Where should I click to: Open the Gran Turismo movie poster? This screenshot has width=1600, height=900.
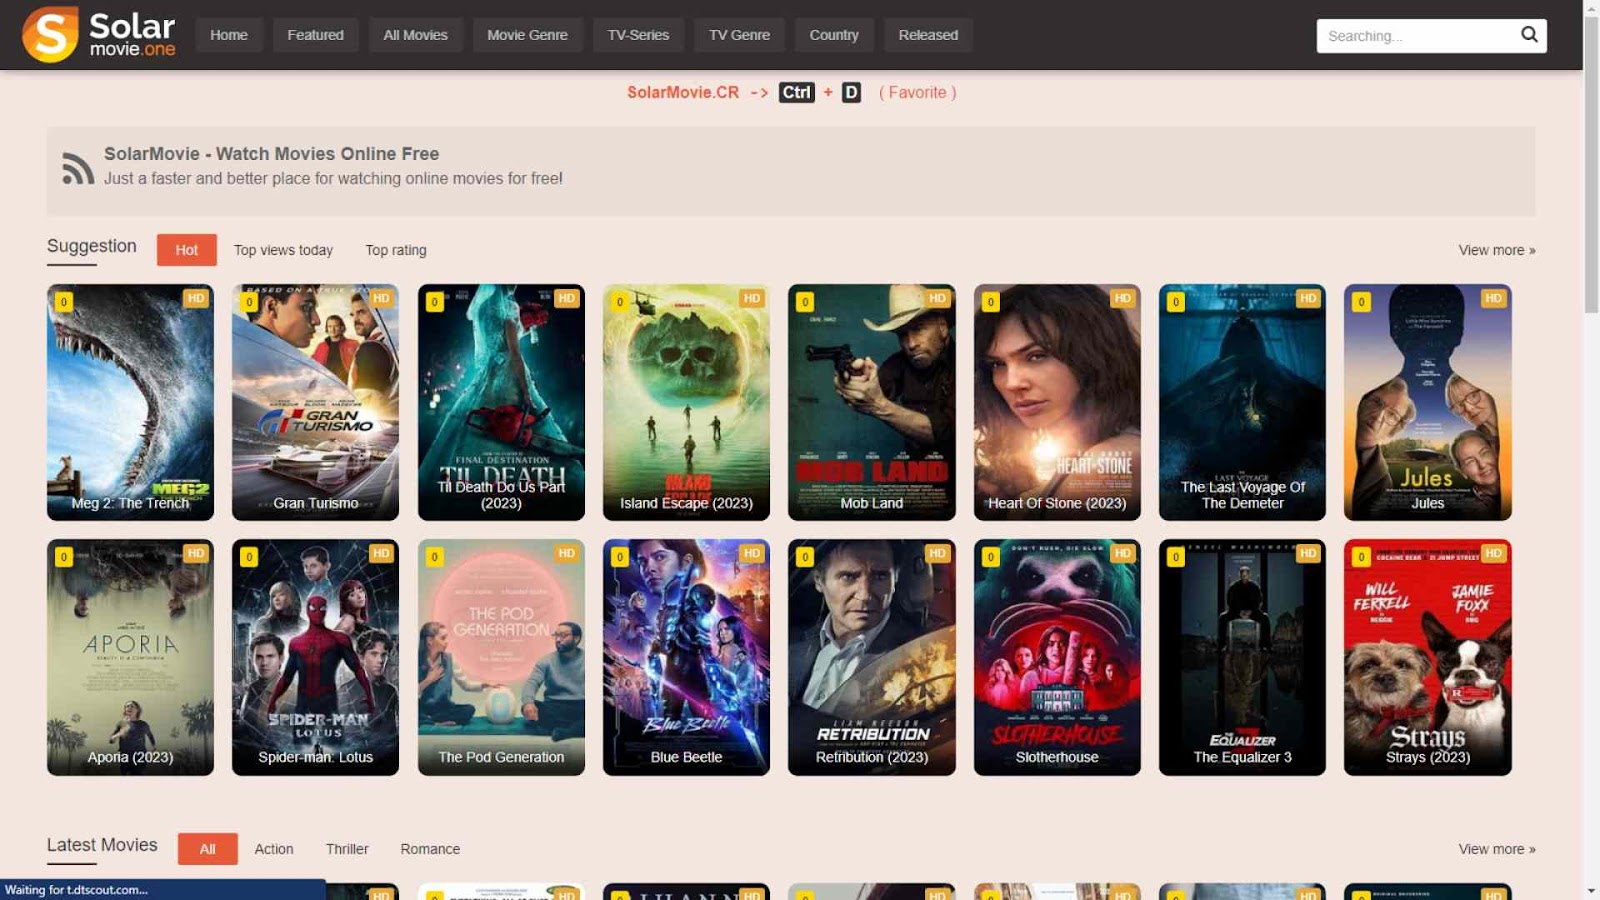point(316,402)
